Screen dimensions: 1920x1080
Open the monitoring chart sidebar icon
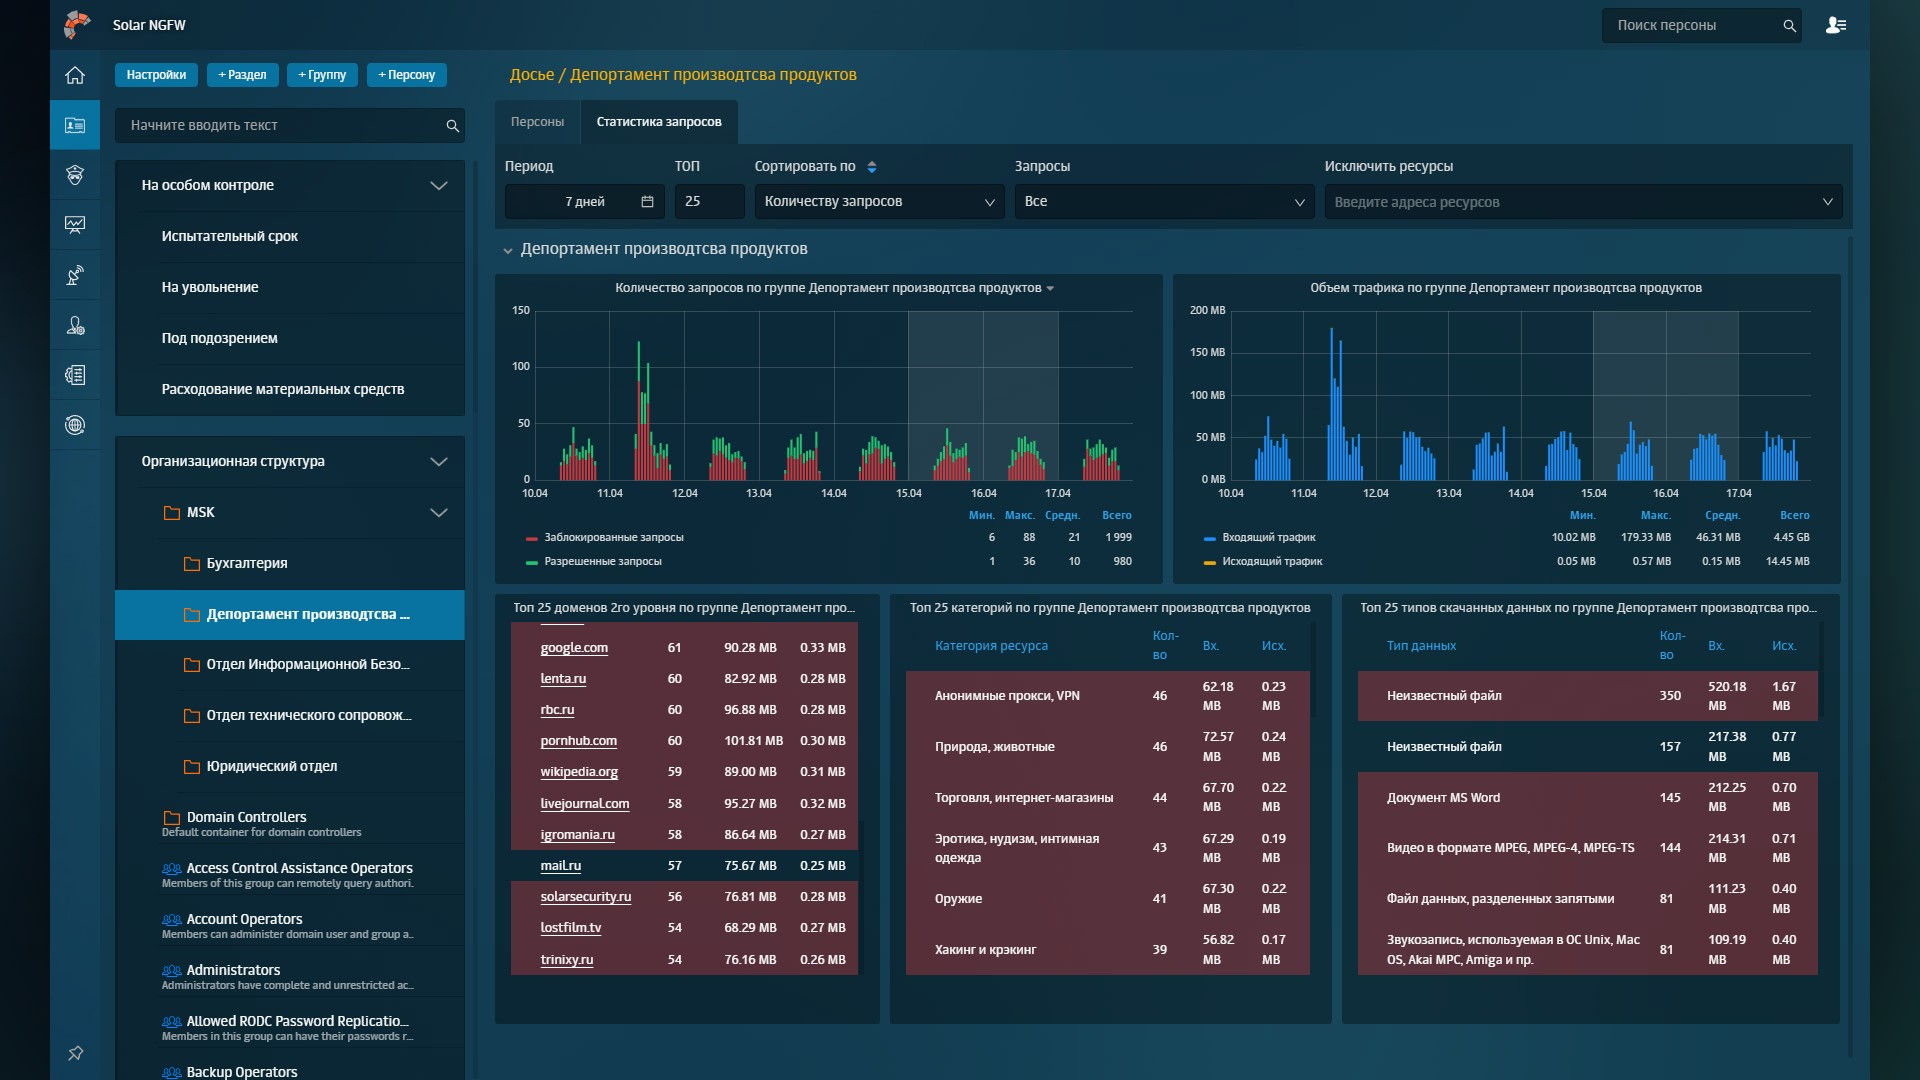click(75, 225)
